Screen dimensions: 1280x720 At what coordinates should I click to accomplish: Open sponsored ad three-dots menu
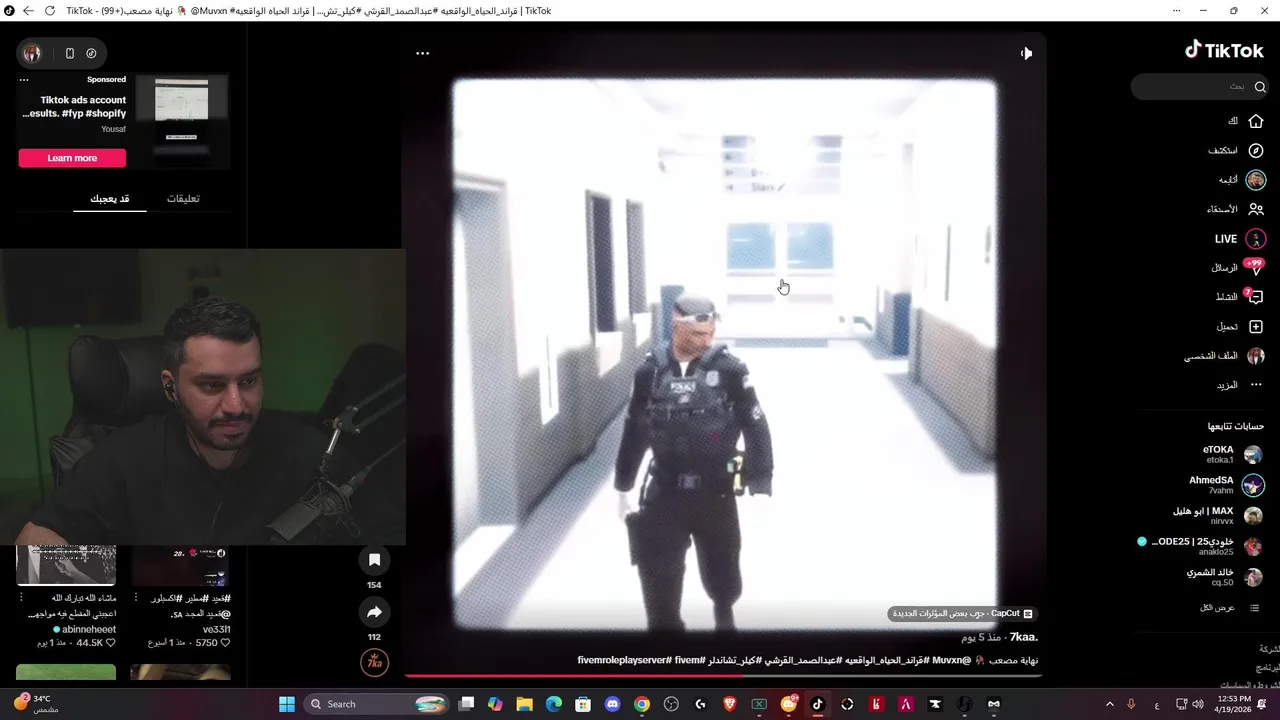click(24, 79)
